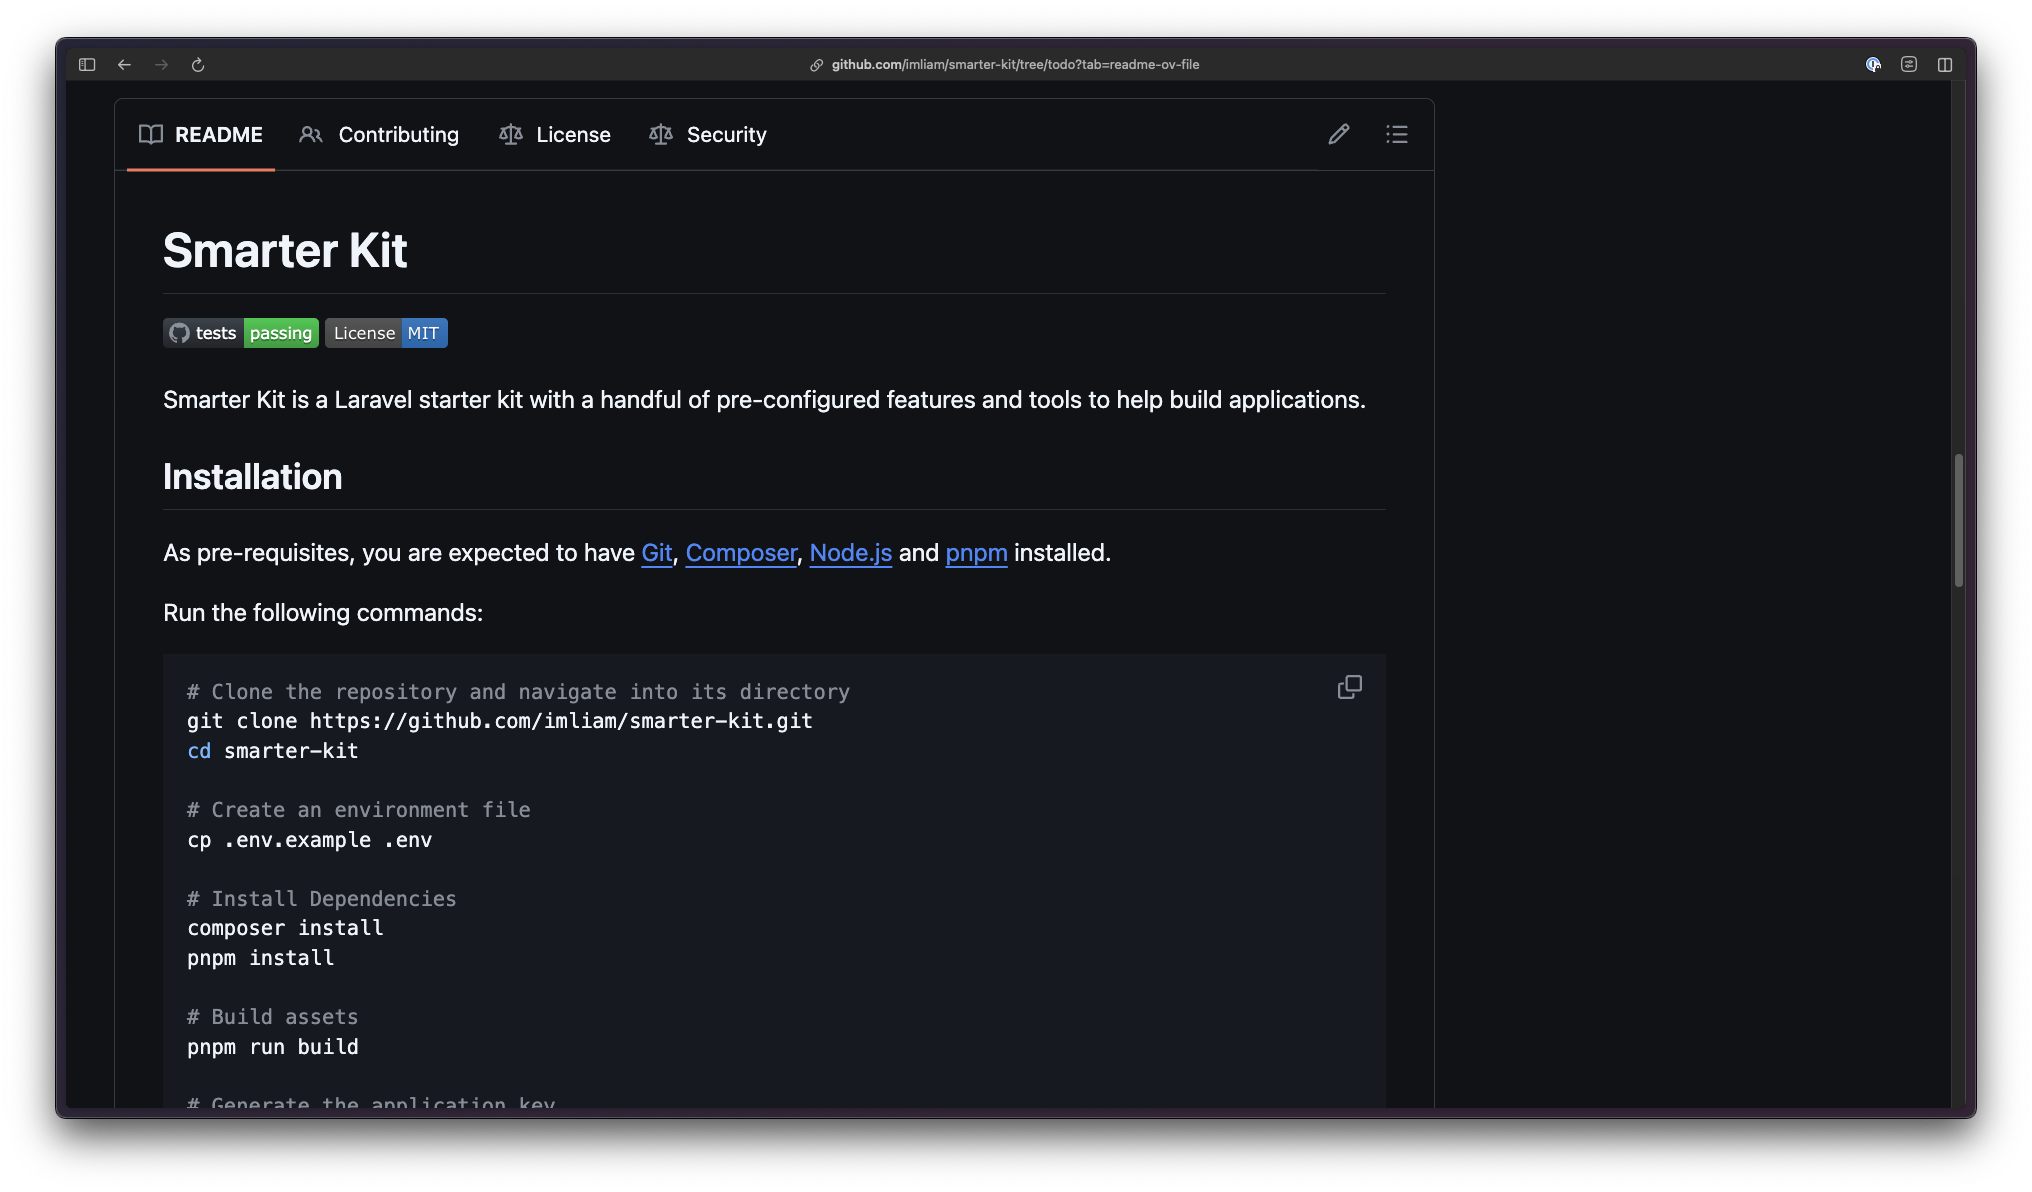Toggle the split view icon

[x=1945, y=64]
